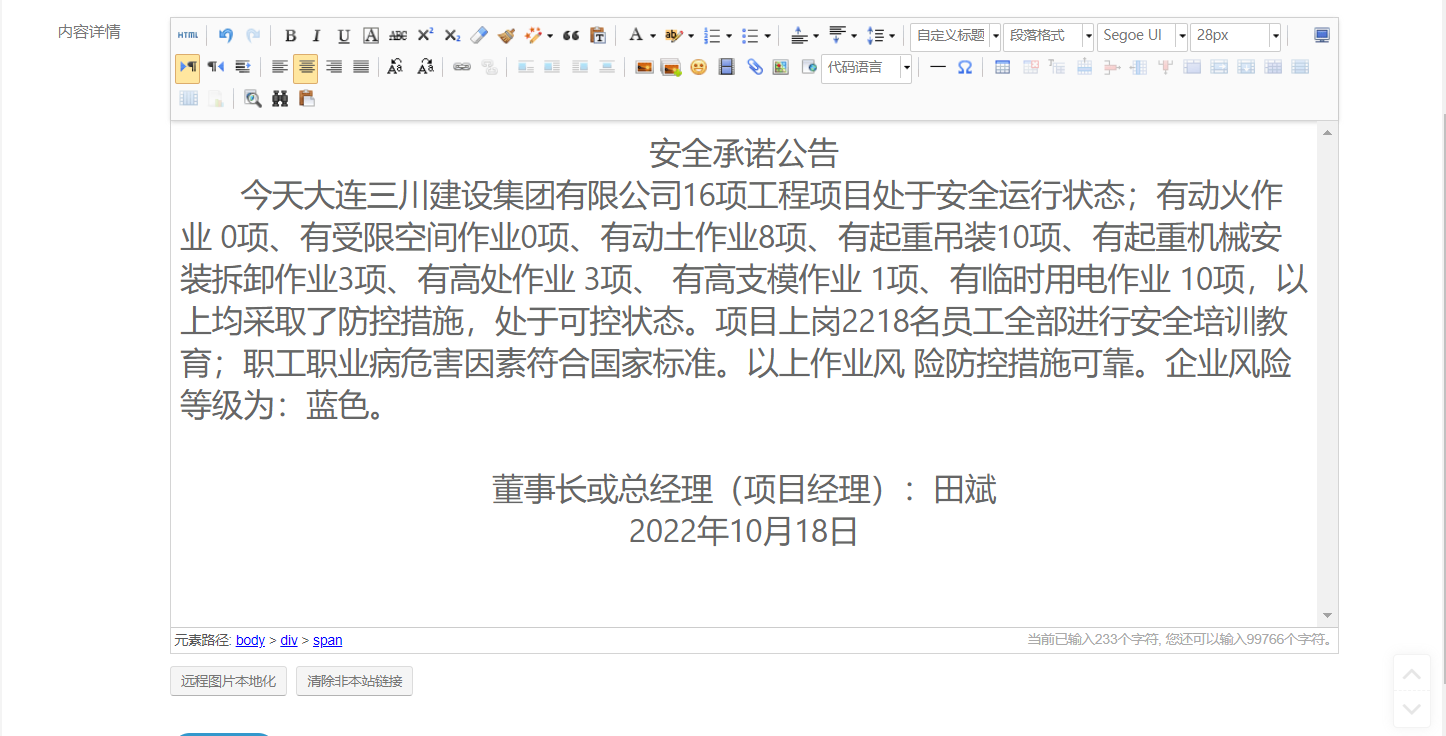Open the line height dropdown
The height and width of the screenshot is (736, 1446).
(892, 36)
